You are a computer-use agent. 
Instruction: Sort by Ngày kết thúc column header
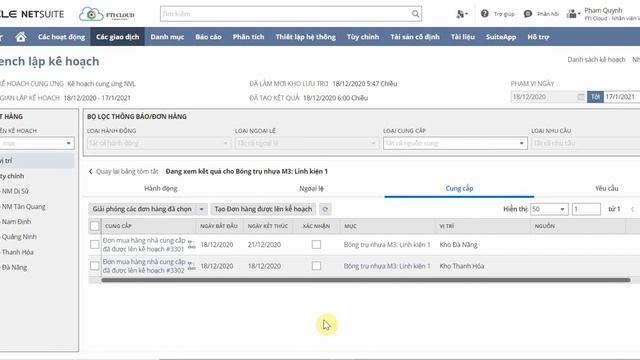tap(268, 226)
